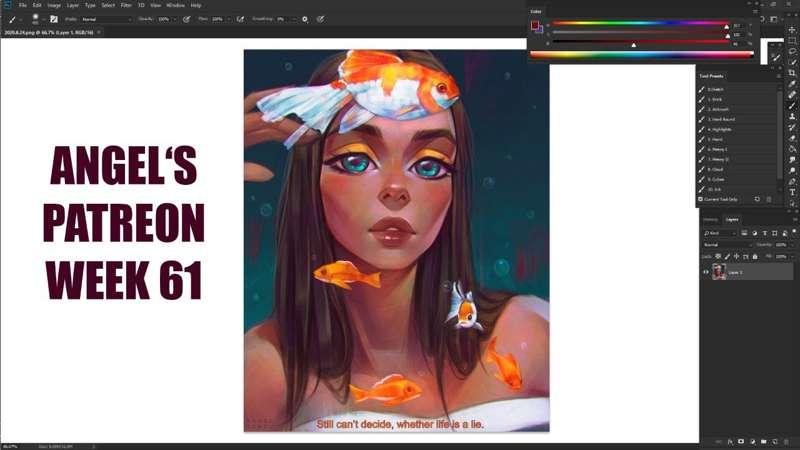Filter layers by adjustment layers

pos(755,233)
